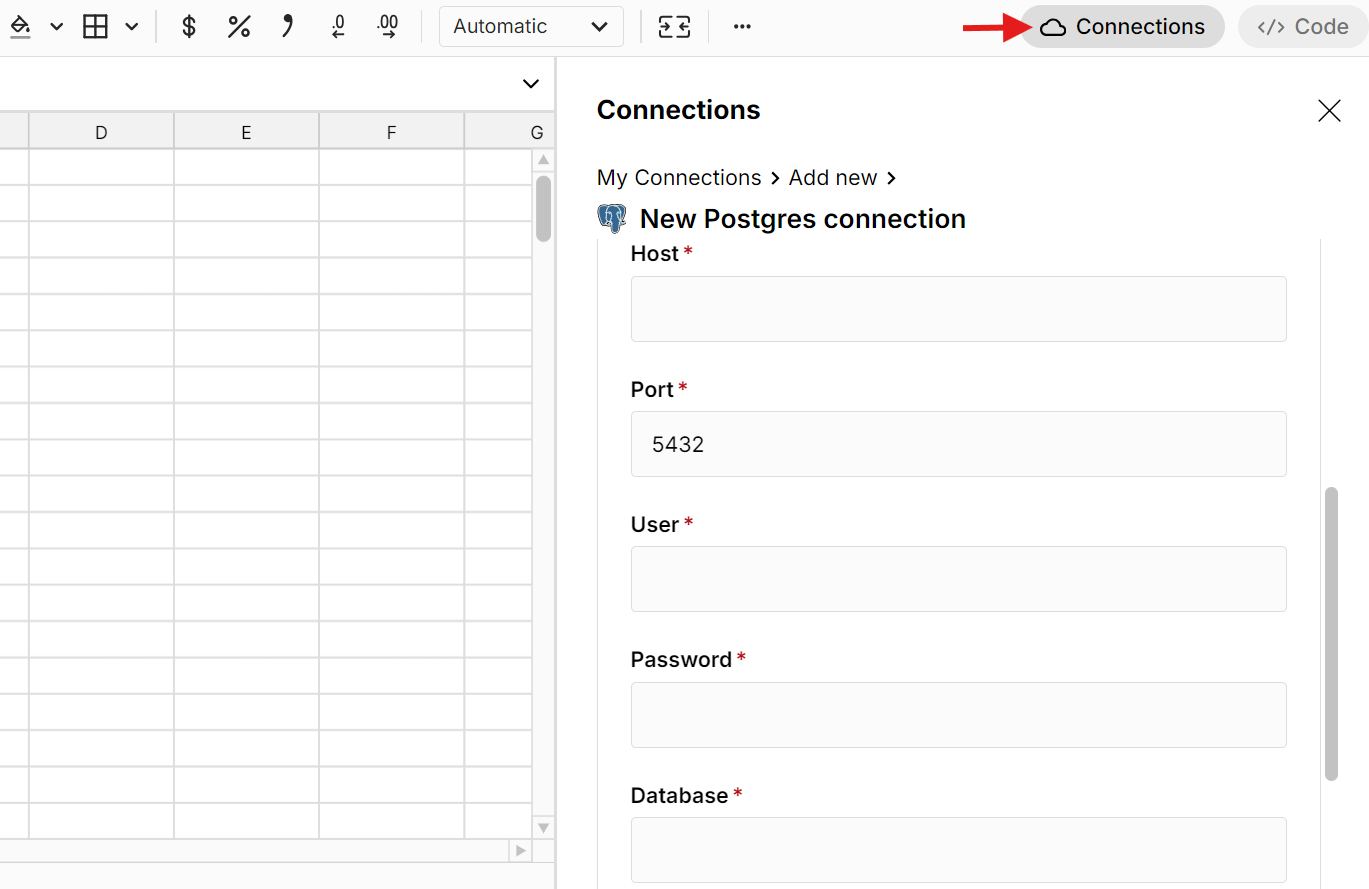Click inside the Host input field
This screenshot has height=889, width=1369.
[957, 308]
